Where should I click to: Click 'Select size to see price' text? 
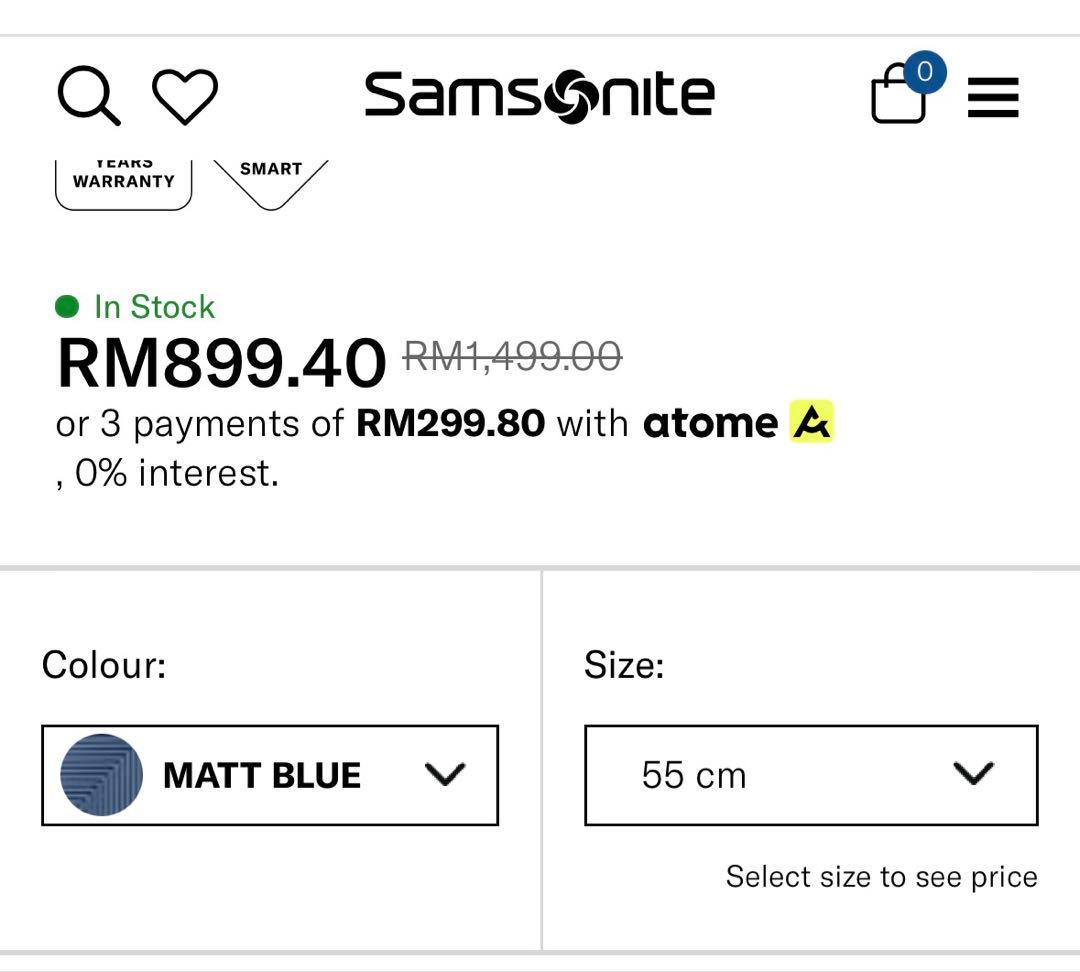click(x=881, y=877)
